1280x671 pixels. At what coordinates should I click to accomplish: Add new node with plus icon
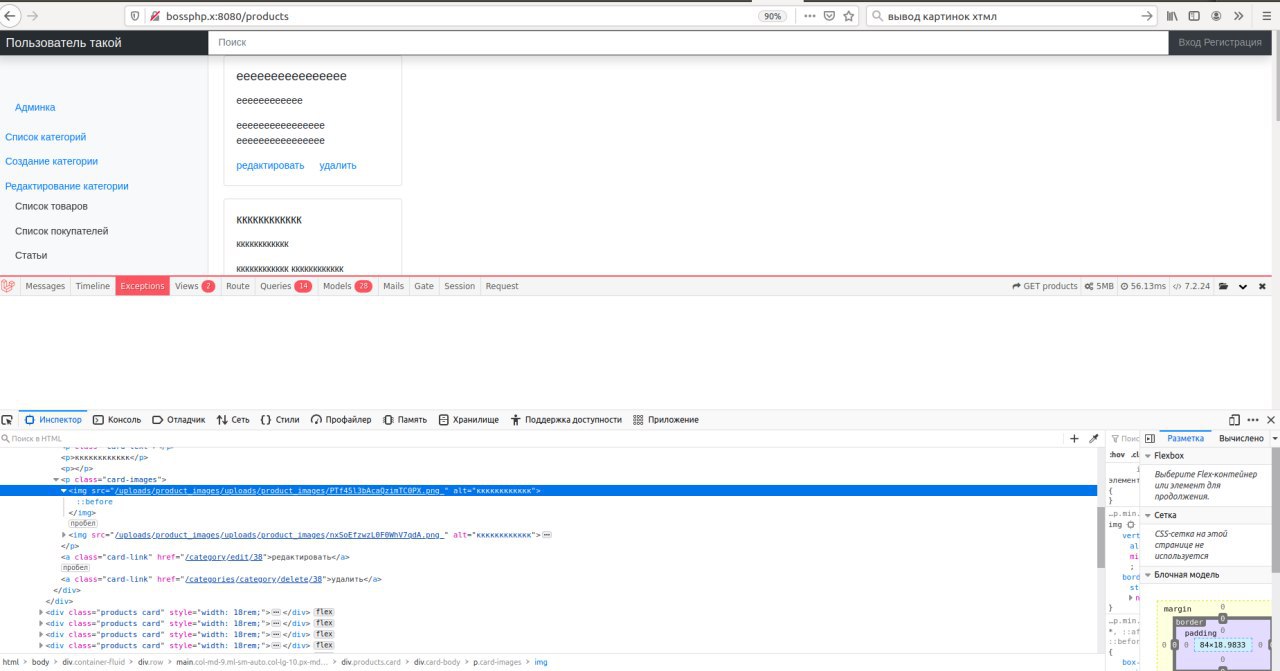(x=1075, y=439)
